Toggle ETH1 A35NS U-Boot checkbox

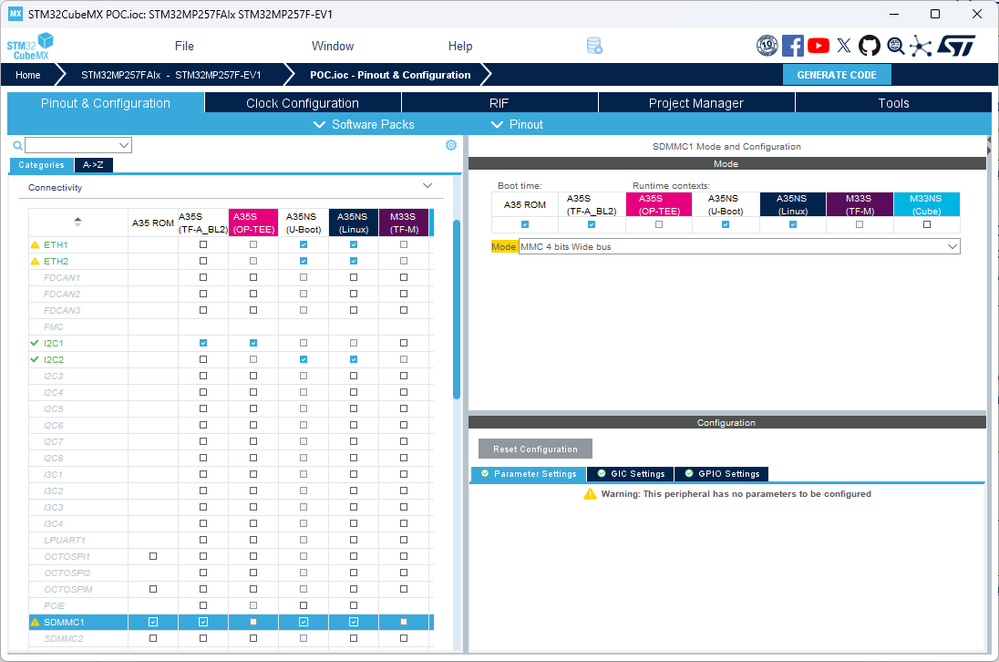point(303,245)
